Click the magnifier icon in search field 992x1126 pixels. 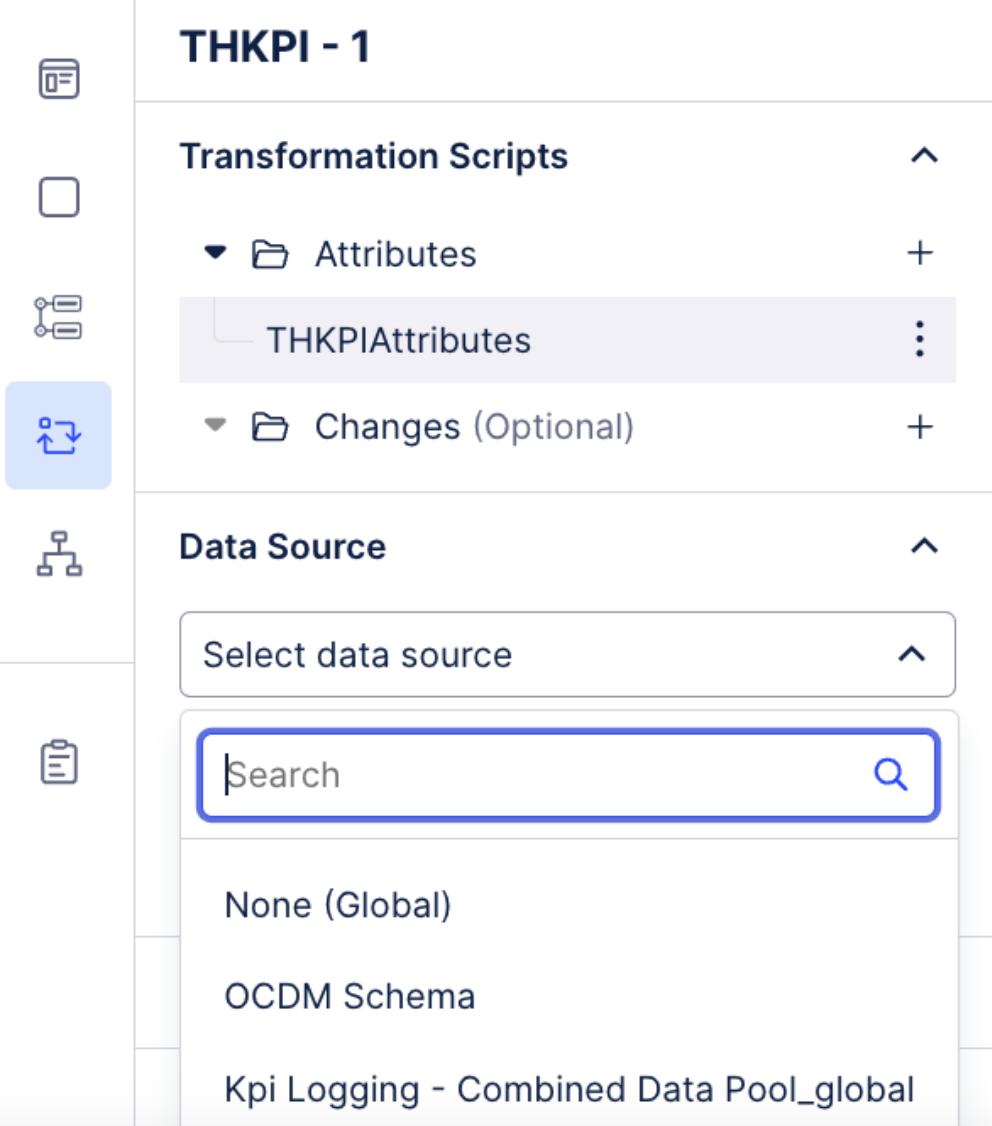[x=890, y=774]
